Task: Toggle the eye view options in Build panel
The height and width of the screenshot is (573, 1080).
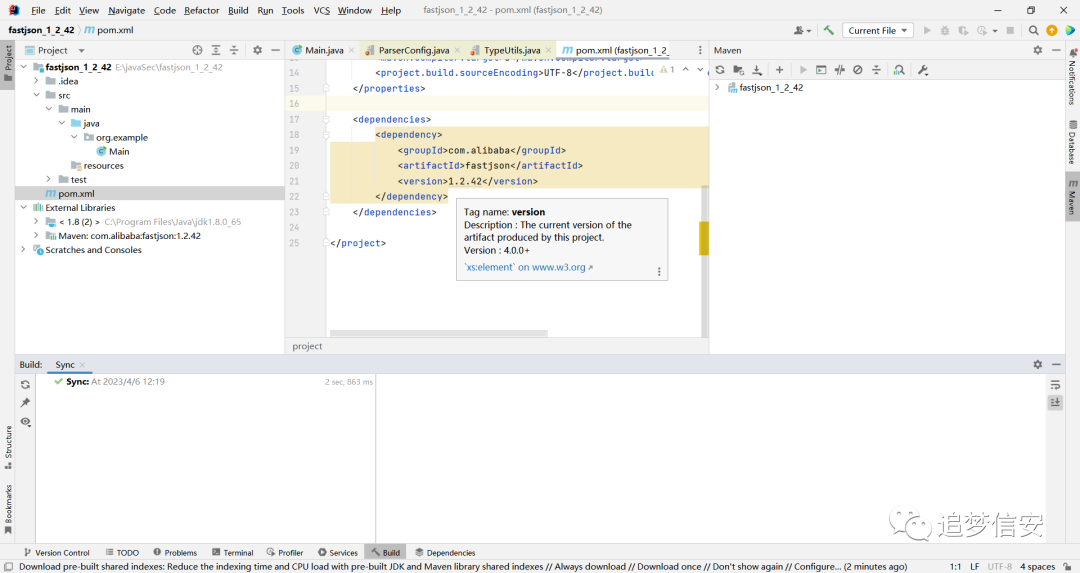Action: 25,421
